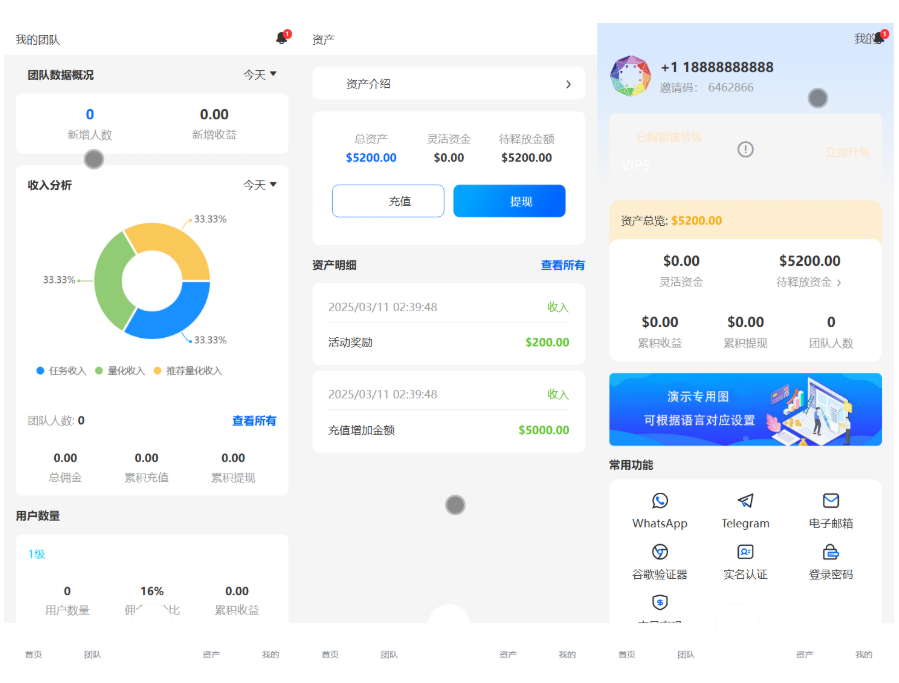Expand the 资产介绍 row
899x683 pixels.
[x=448, y=84]
